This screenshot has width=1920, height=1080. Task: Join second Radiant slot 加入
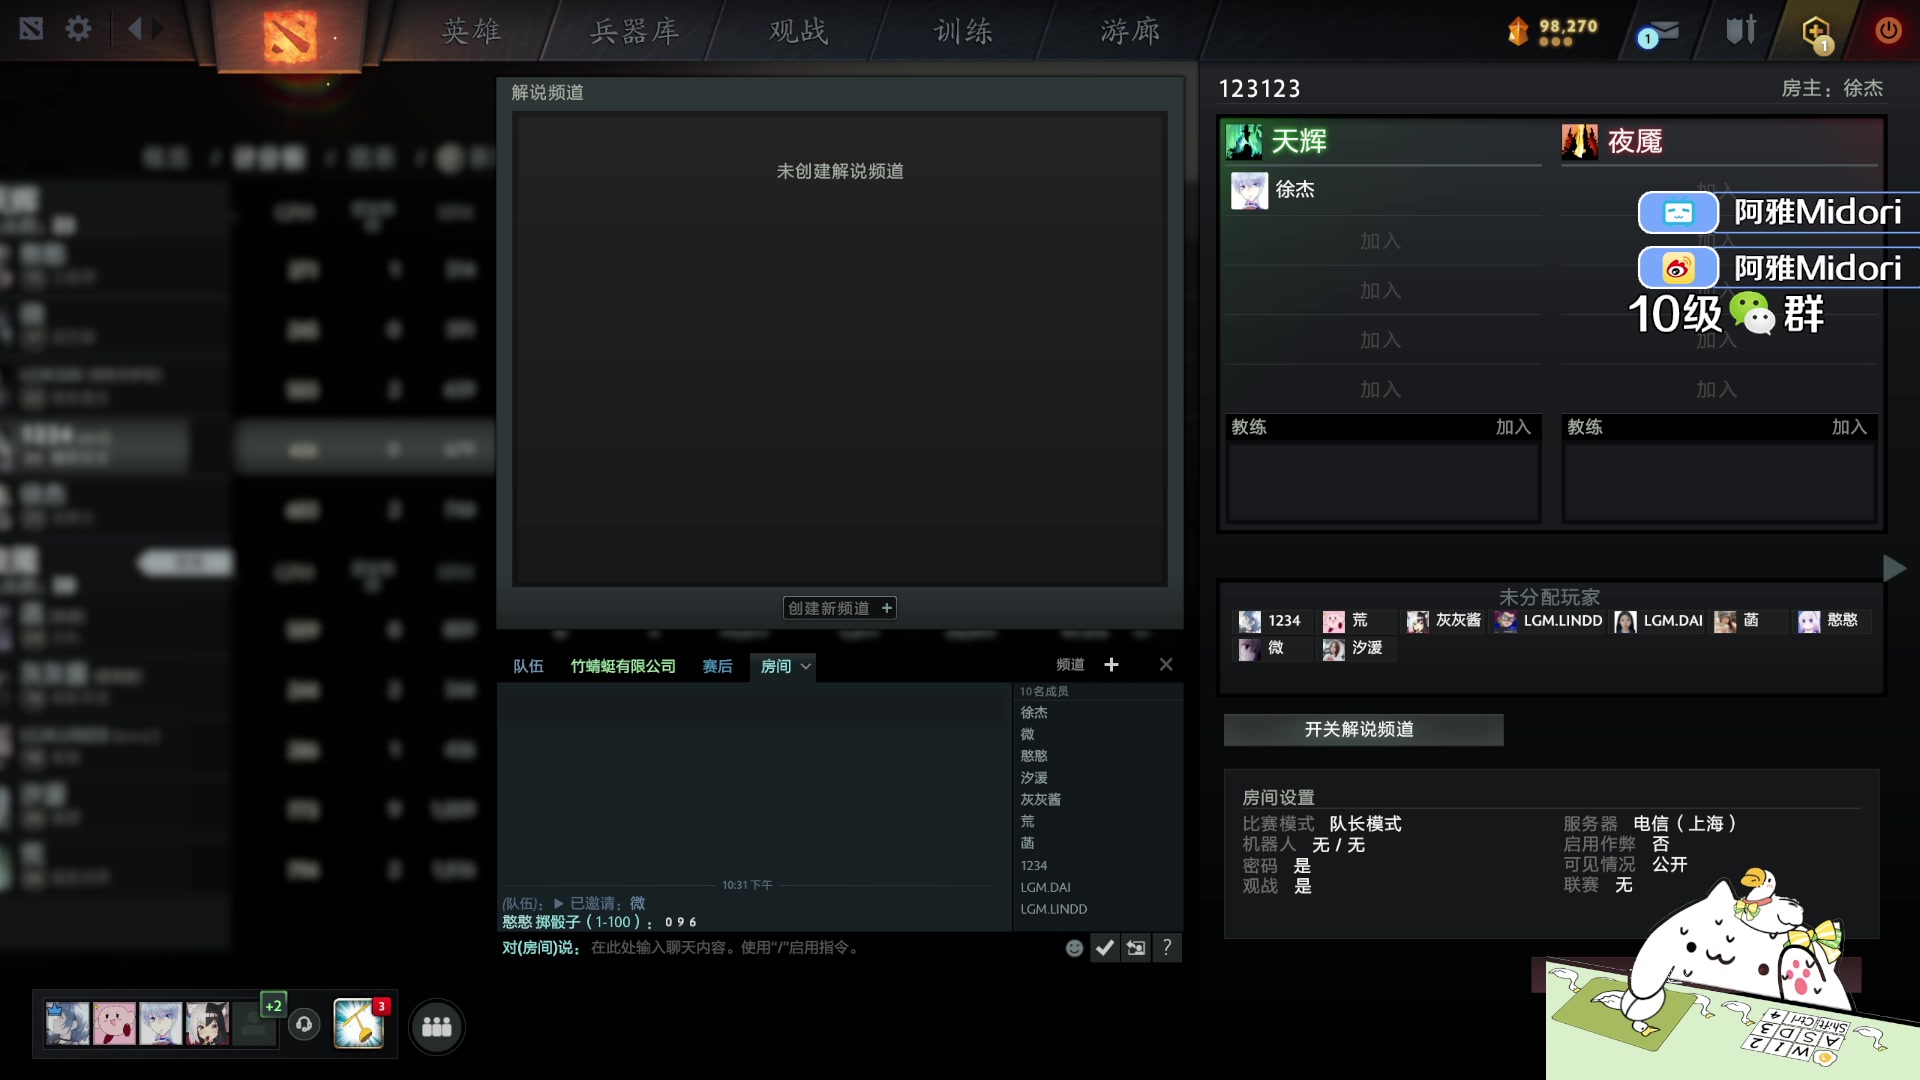point(1381,241)
